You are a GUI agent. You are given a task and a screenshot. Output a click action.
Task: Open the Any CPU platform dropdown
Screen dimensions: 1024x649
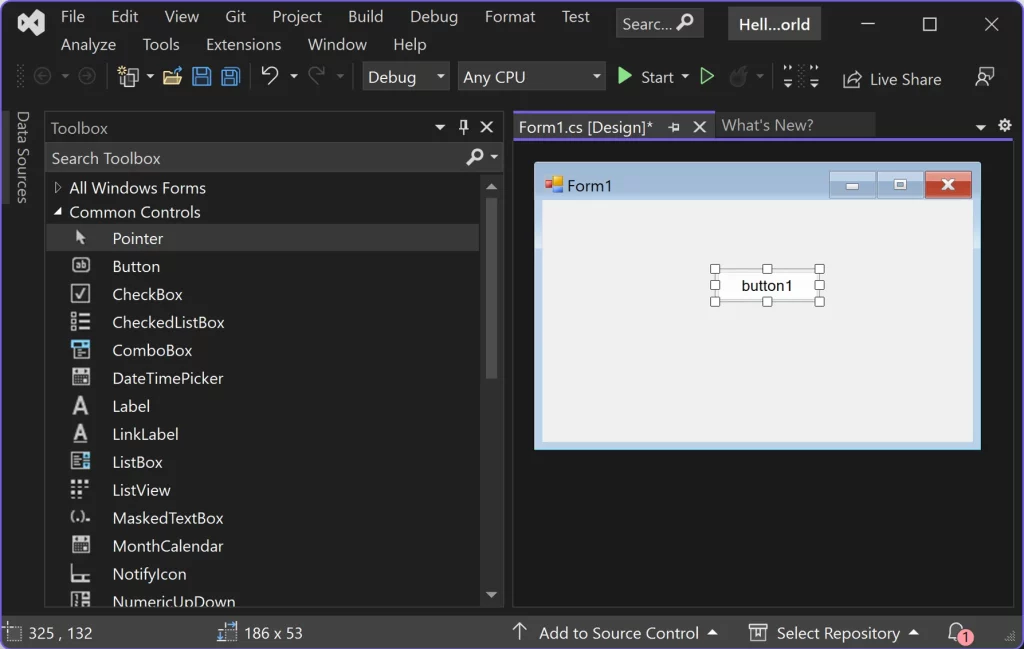click(531, 77)
